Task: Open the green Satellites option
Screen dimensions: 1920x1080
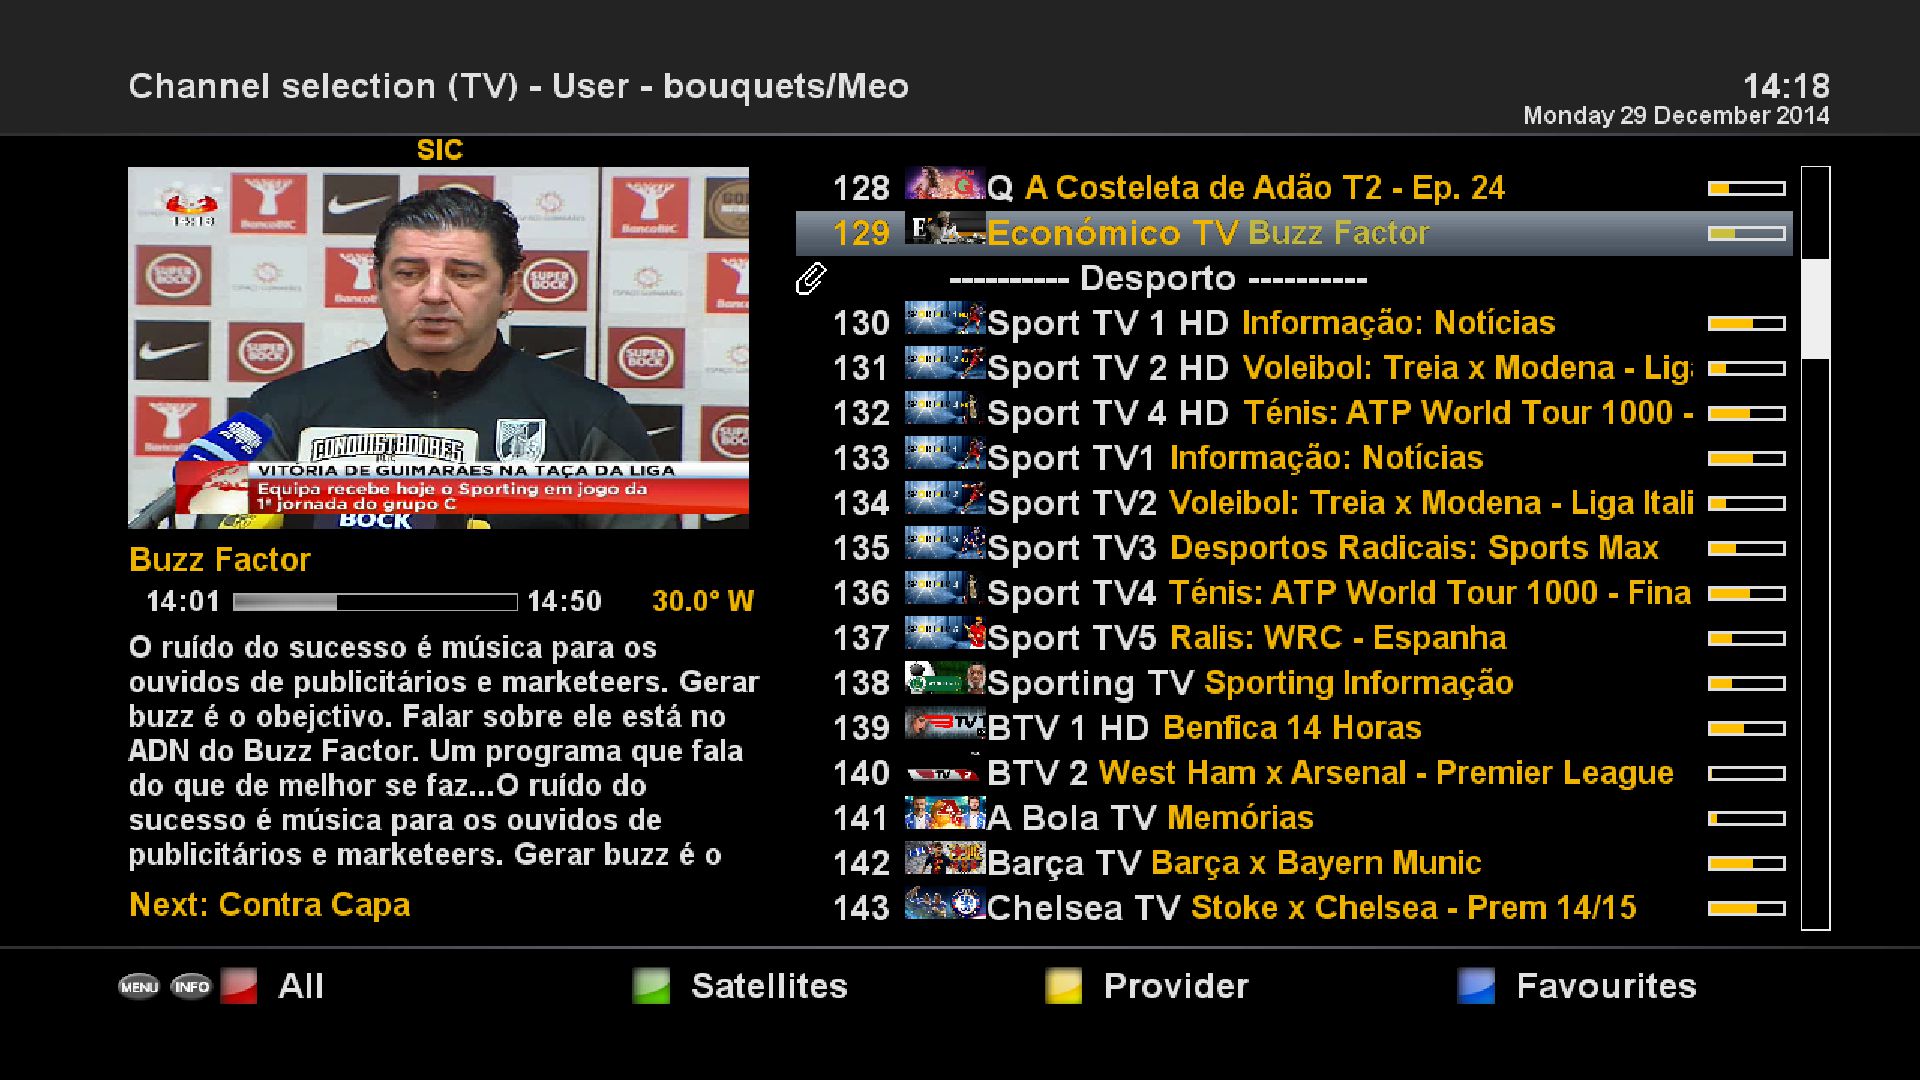Action: pyautogui.click(x=740, y=986)
